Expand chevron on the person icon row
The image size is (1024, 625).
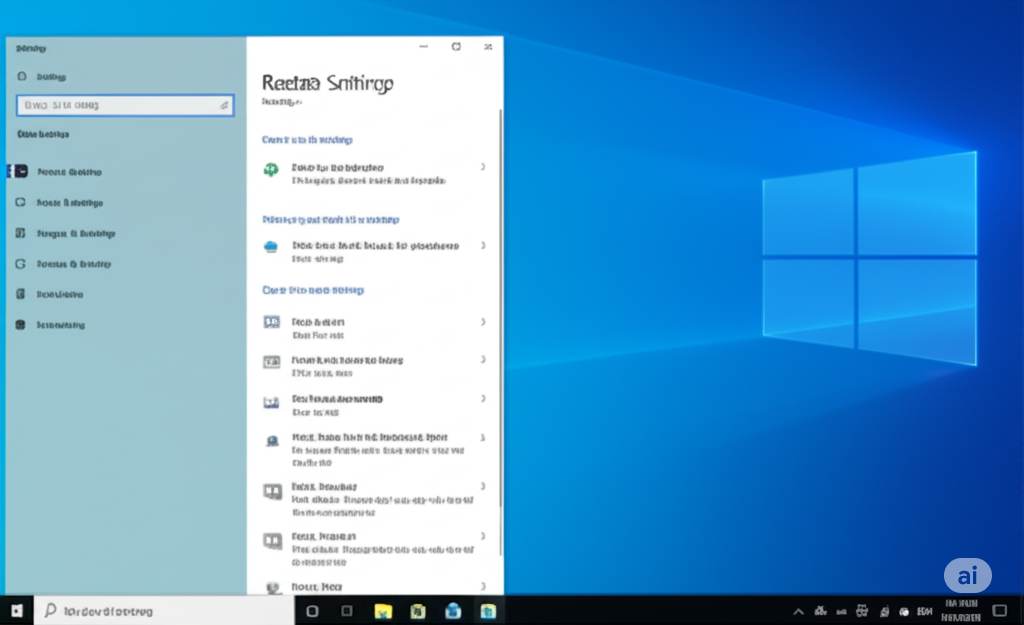coord(483,438)
